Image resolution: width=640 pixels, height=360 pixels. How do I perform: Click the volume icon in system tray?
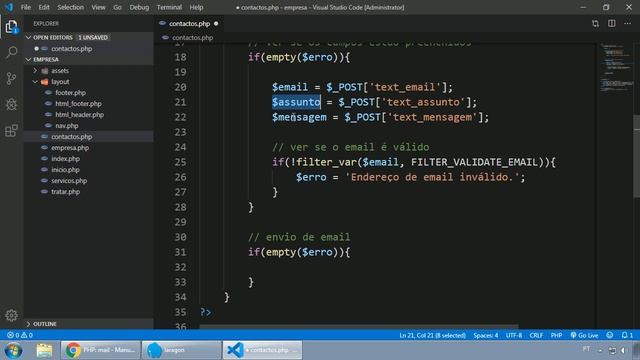[623, 350]
